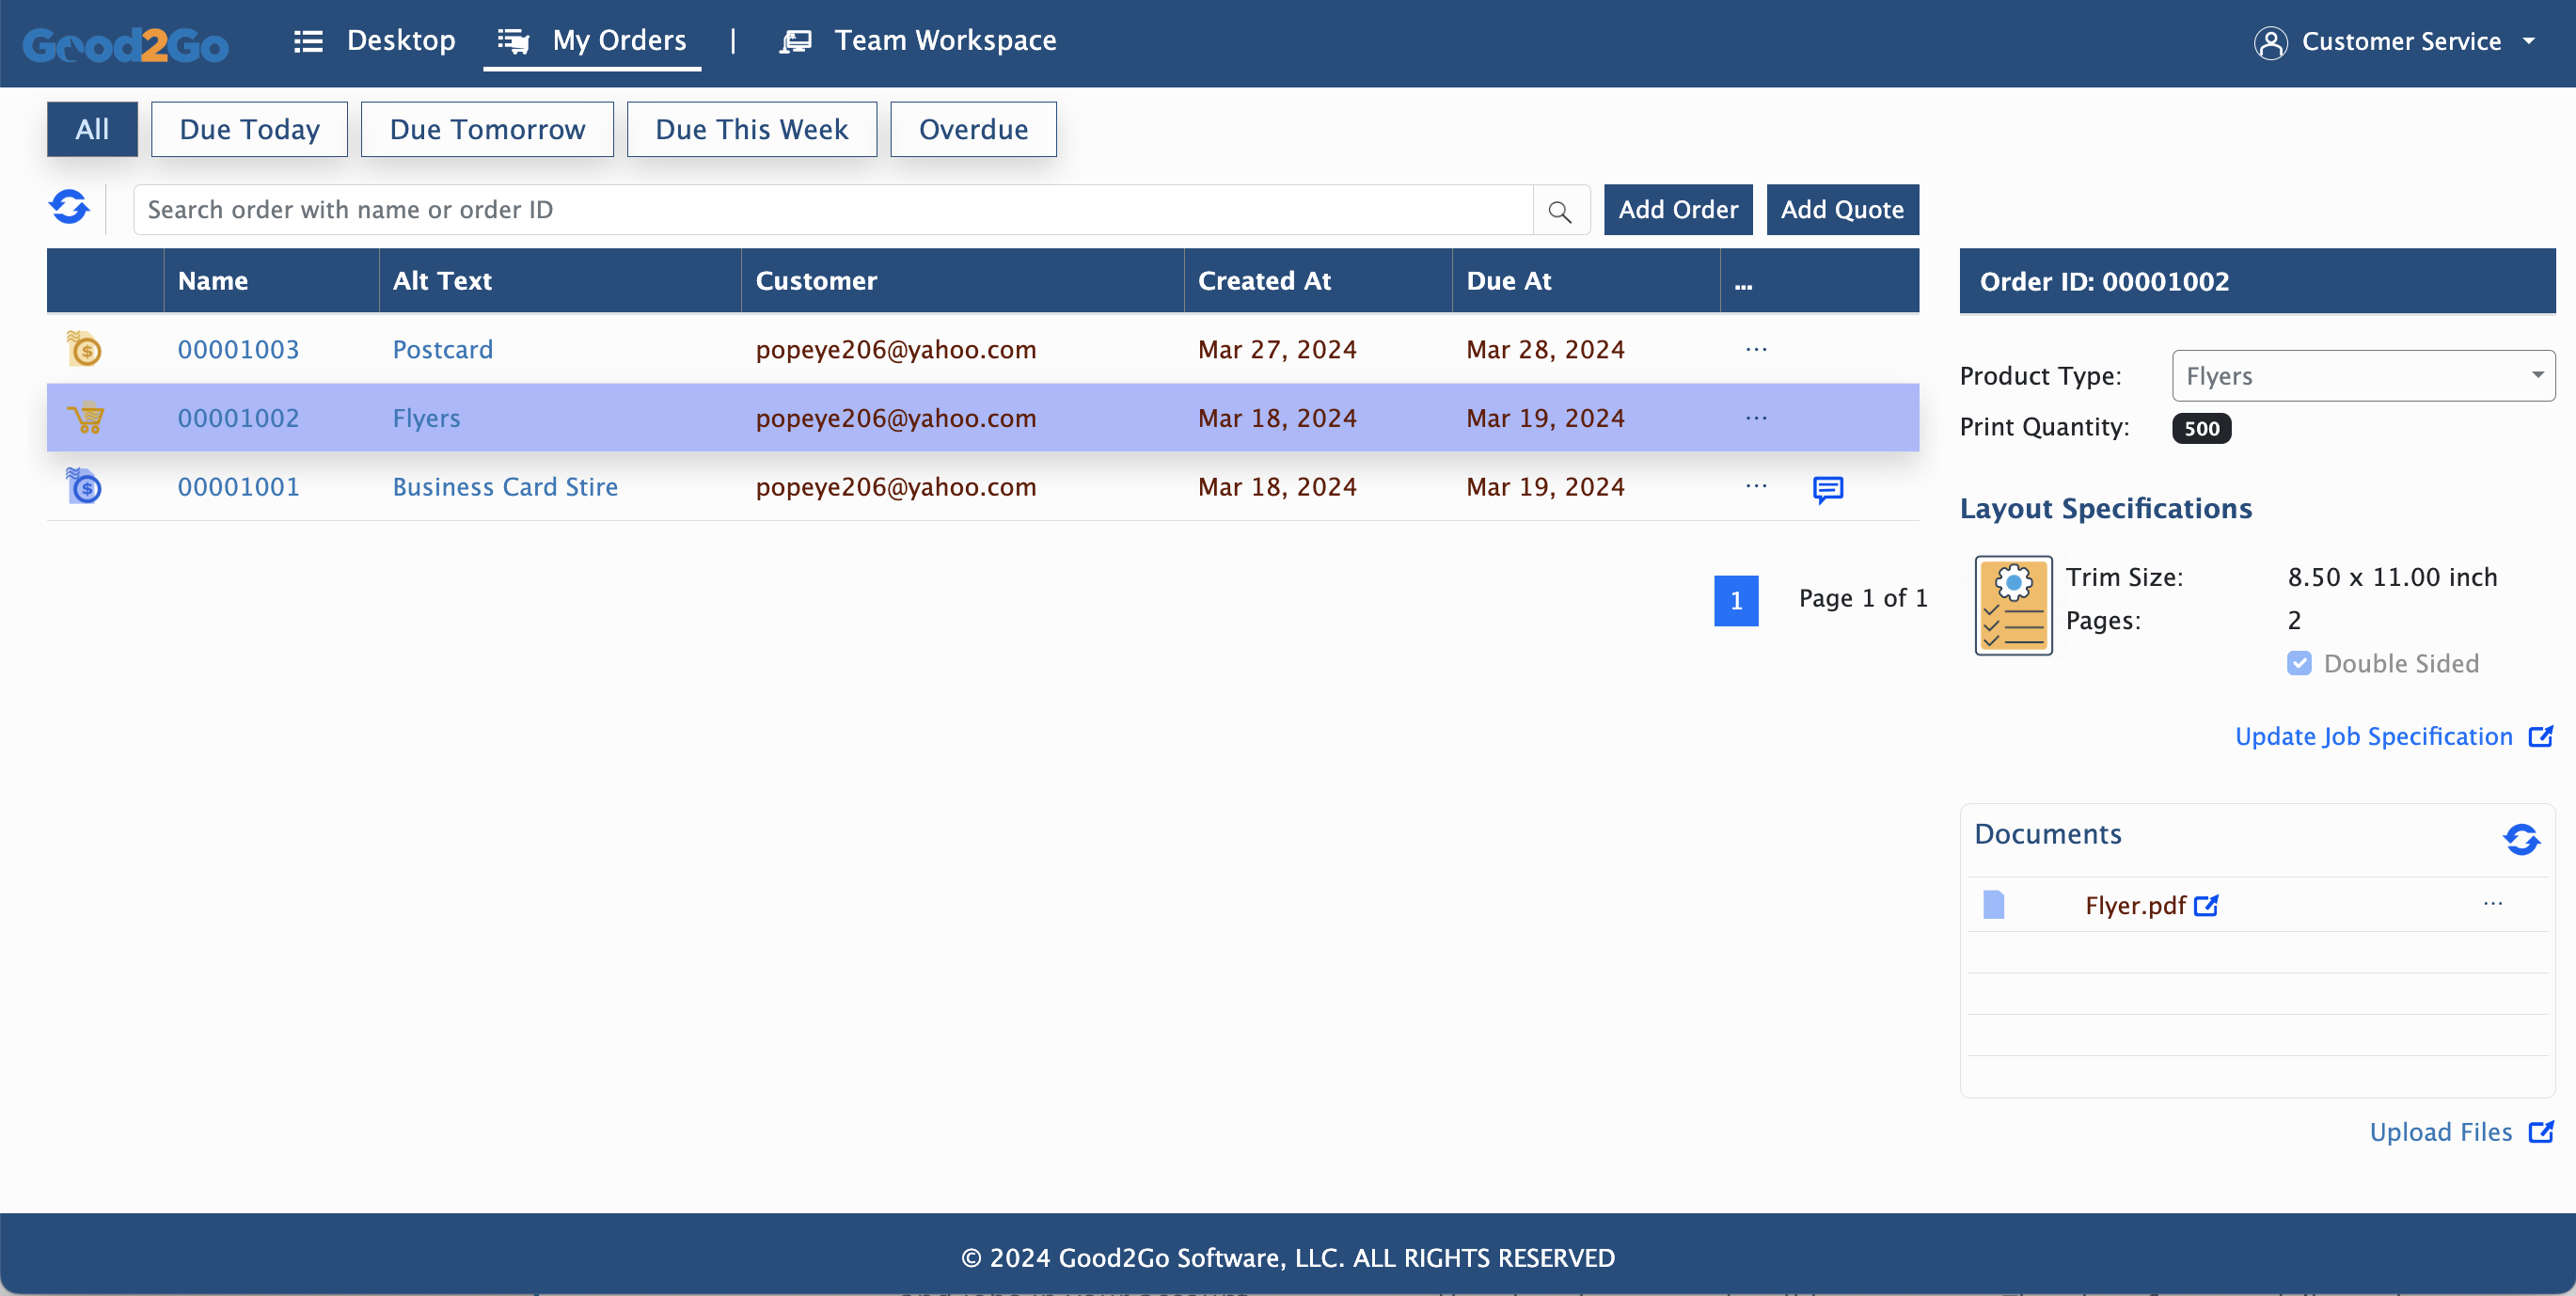Screen dimensions: 2576x1296
Task: Filter orders Due Today
Action: pos(249,129)
